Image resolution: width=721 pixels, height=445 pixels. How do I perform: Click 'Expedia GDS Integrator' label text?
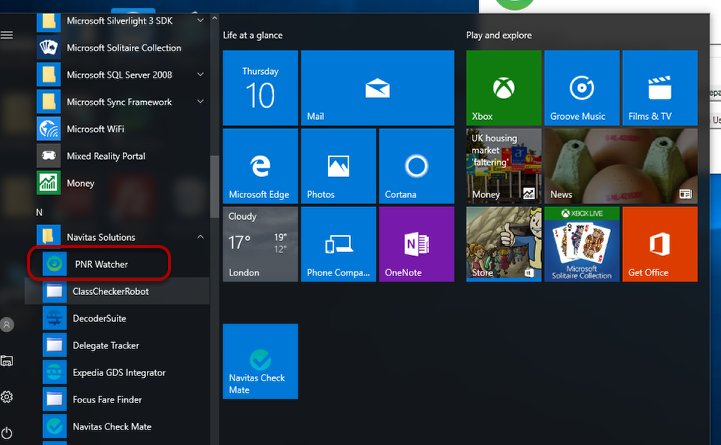(119, 373)
